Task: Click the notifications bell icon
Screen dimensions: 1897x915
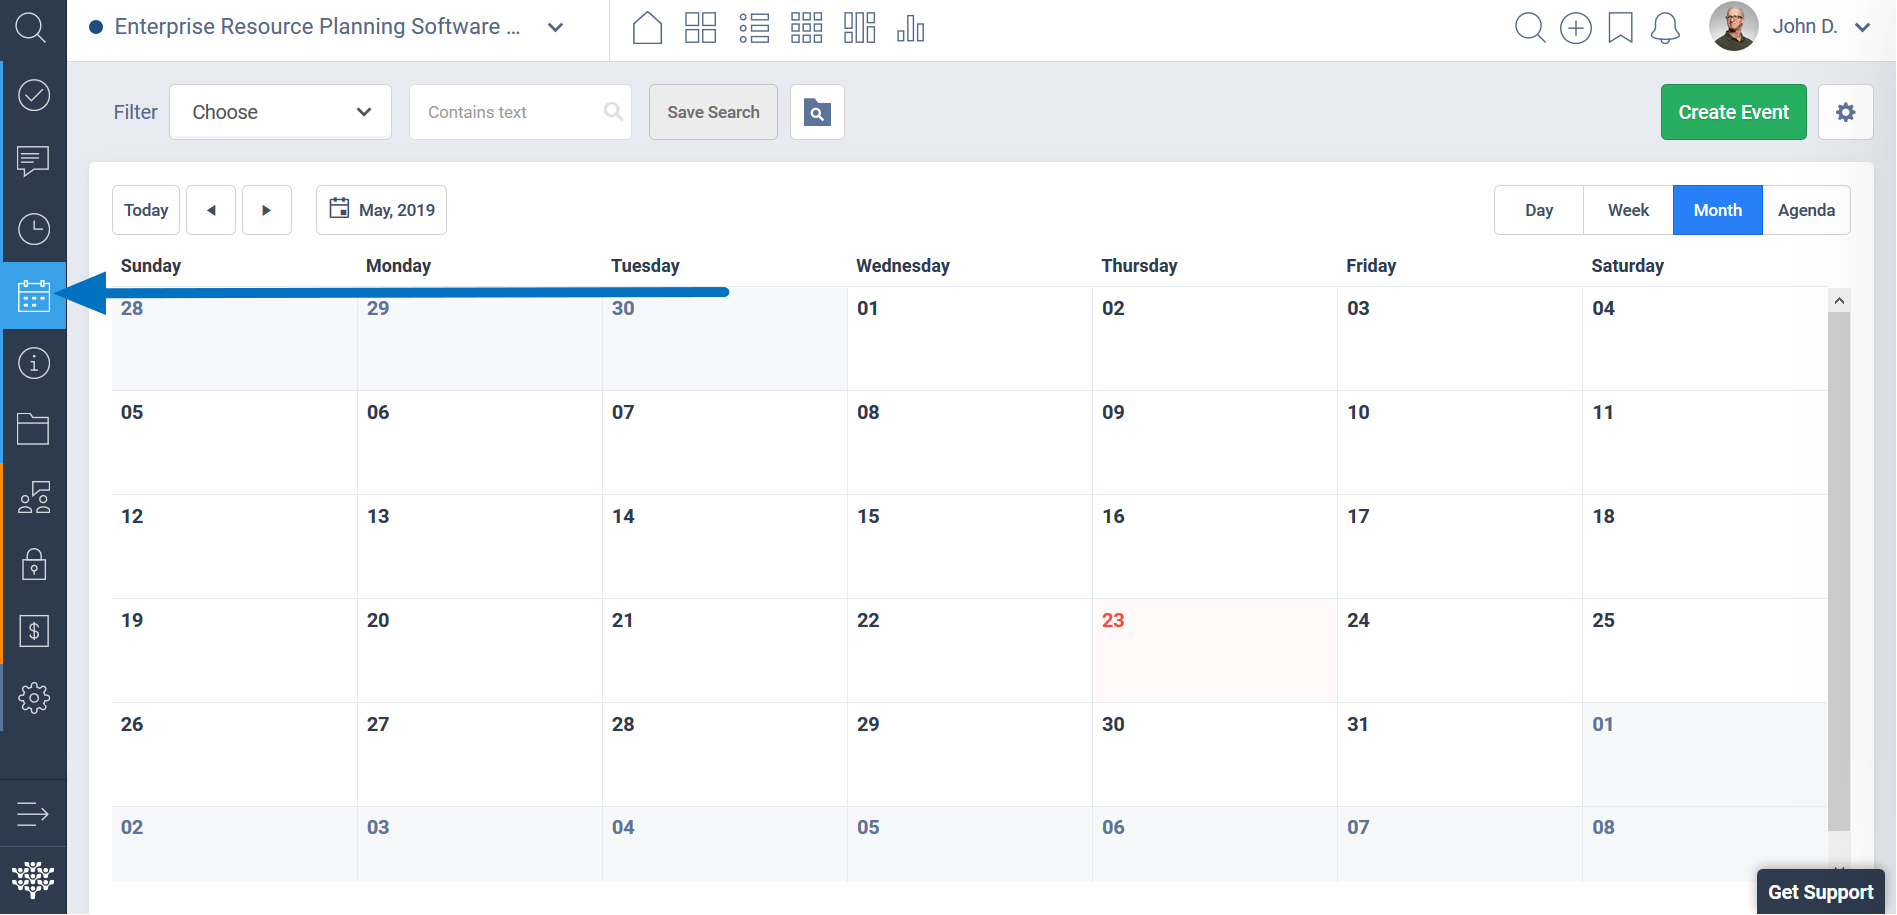Action: (1665, 28)
